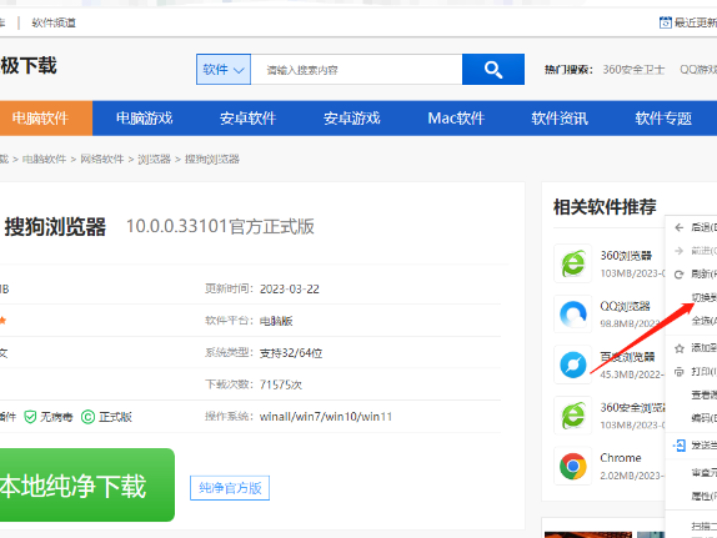
Task: Click hot search 360安全卫士
Action: click(x=633, y=69)
